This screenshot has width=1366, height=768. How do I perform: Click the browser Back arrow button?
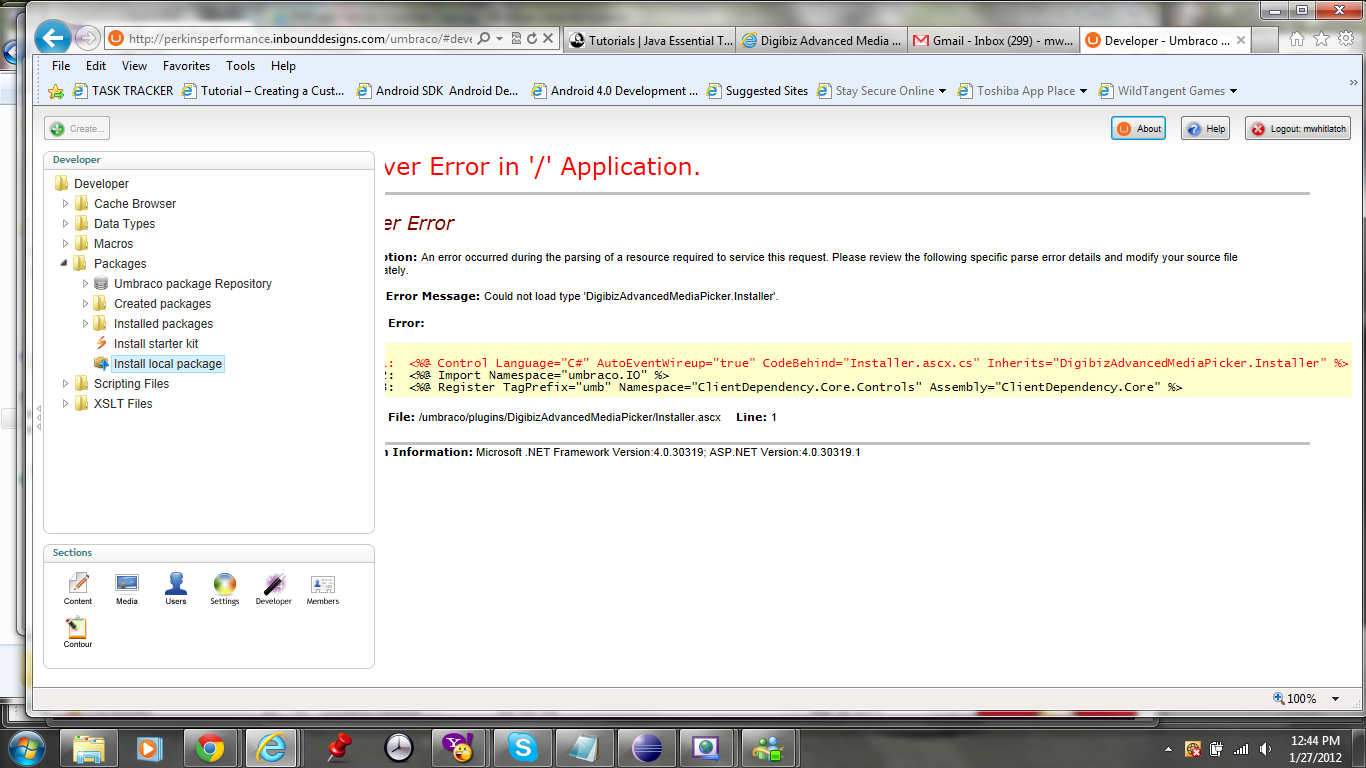coord(53,38)
